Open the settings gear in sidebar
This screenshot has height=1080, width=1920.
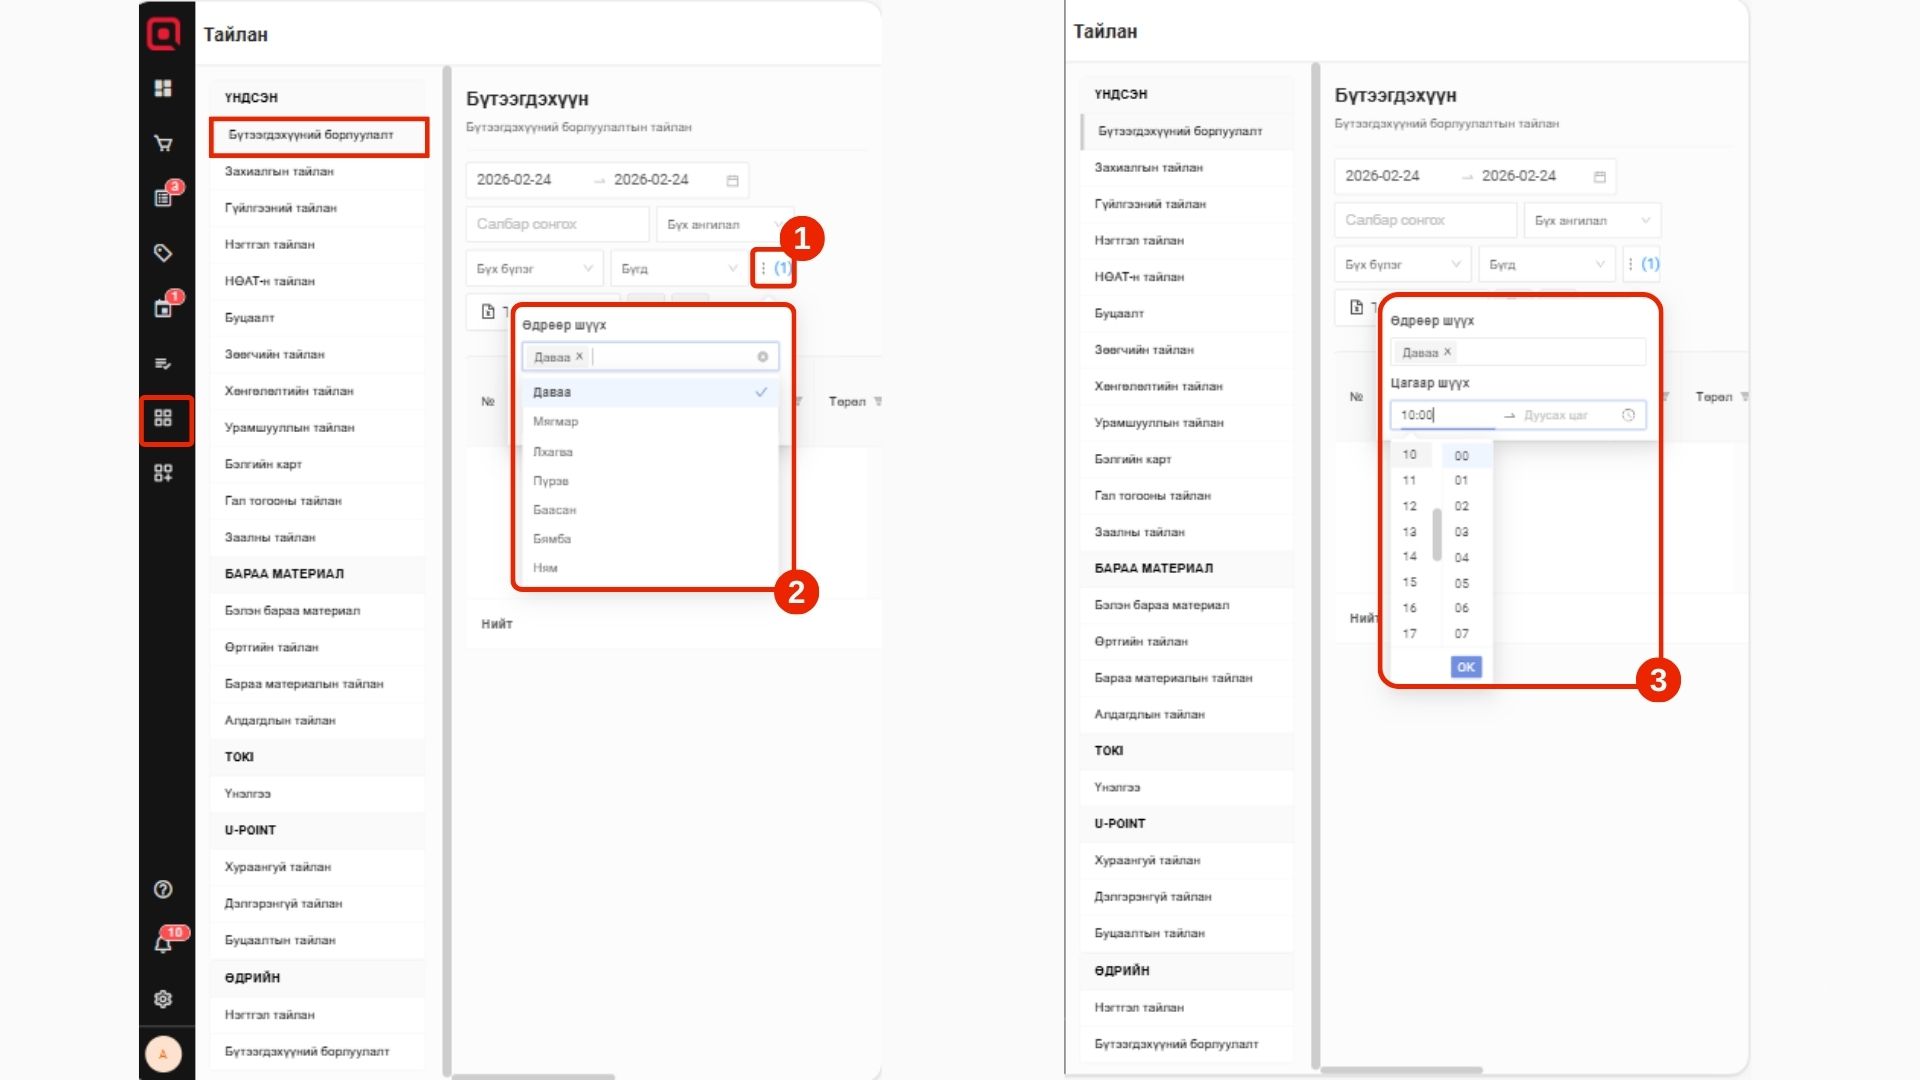tap(163, 998)
